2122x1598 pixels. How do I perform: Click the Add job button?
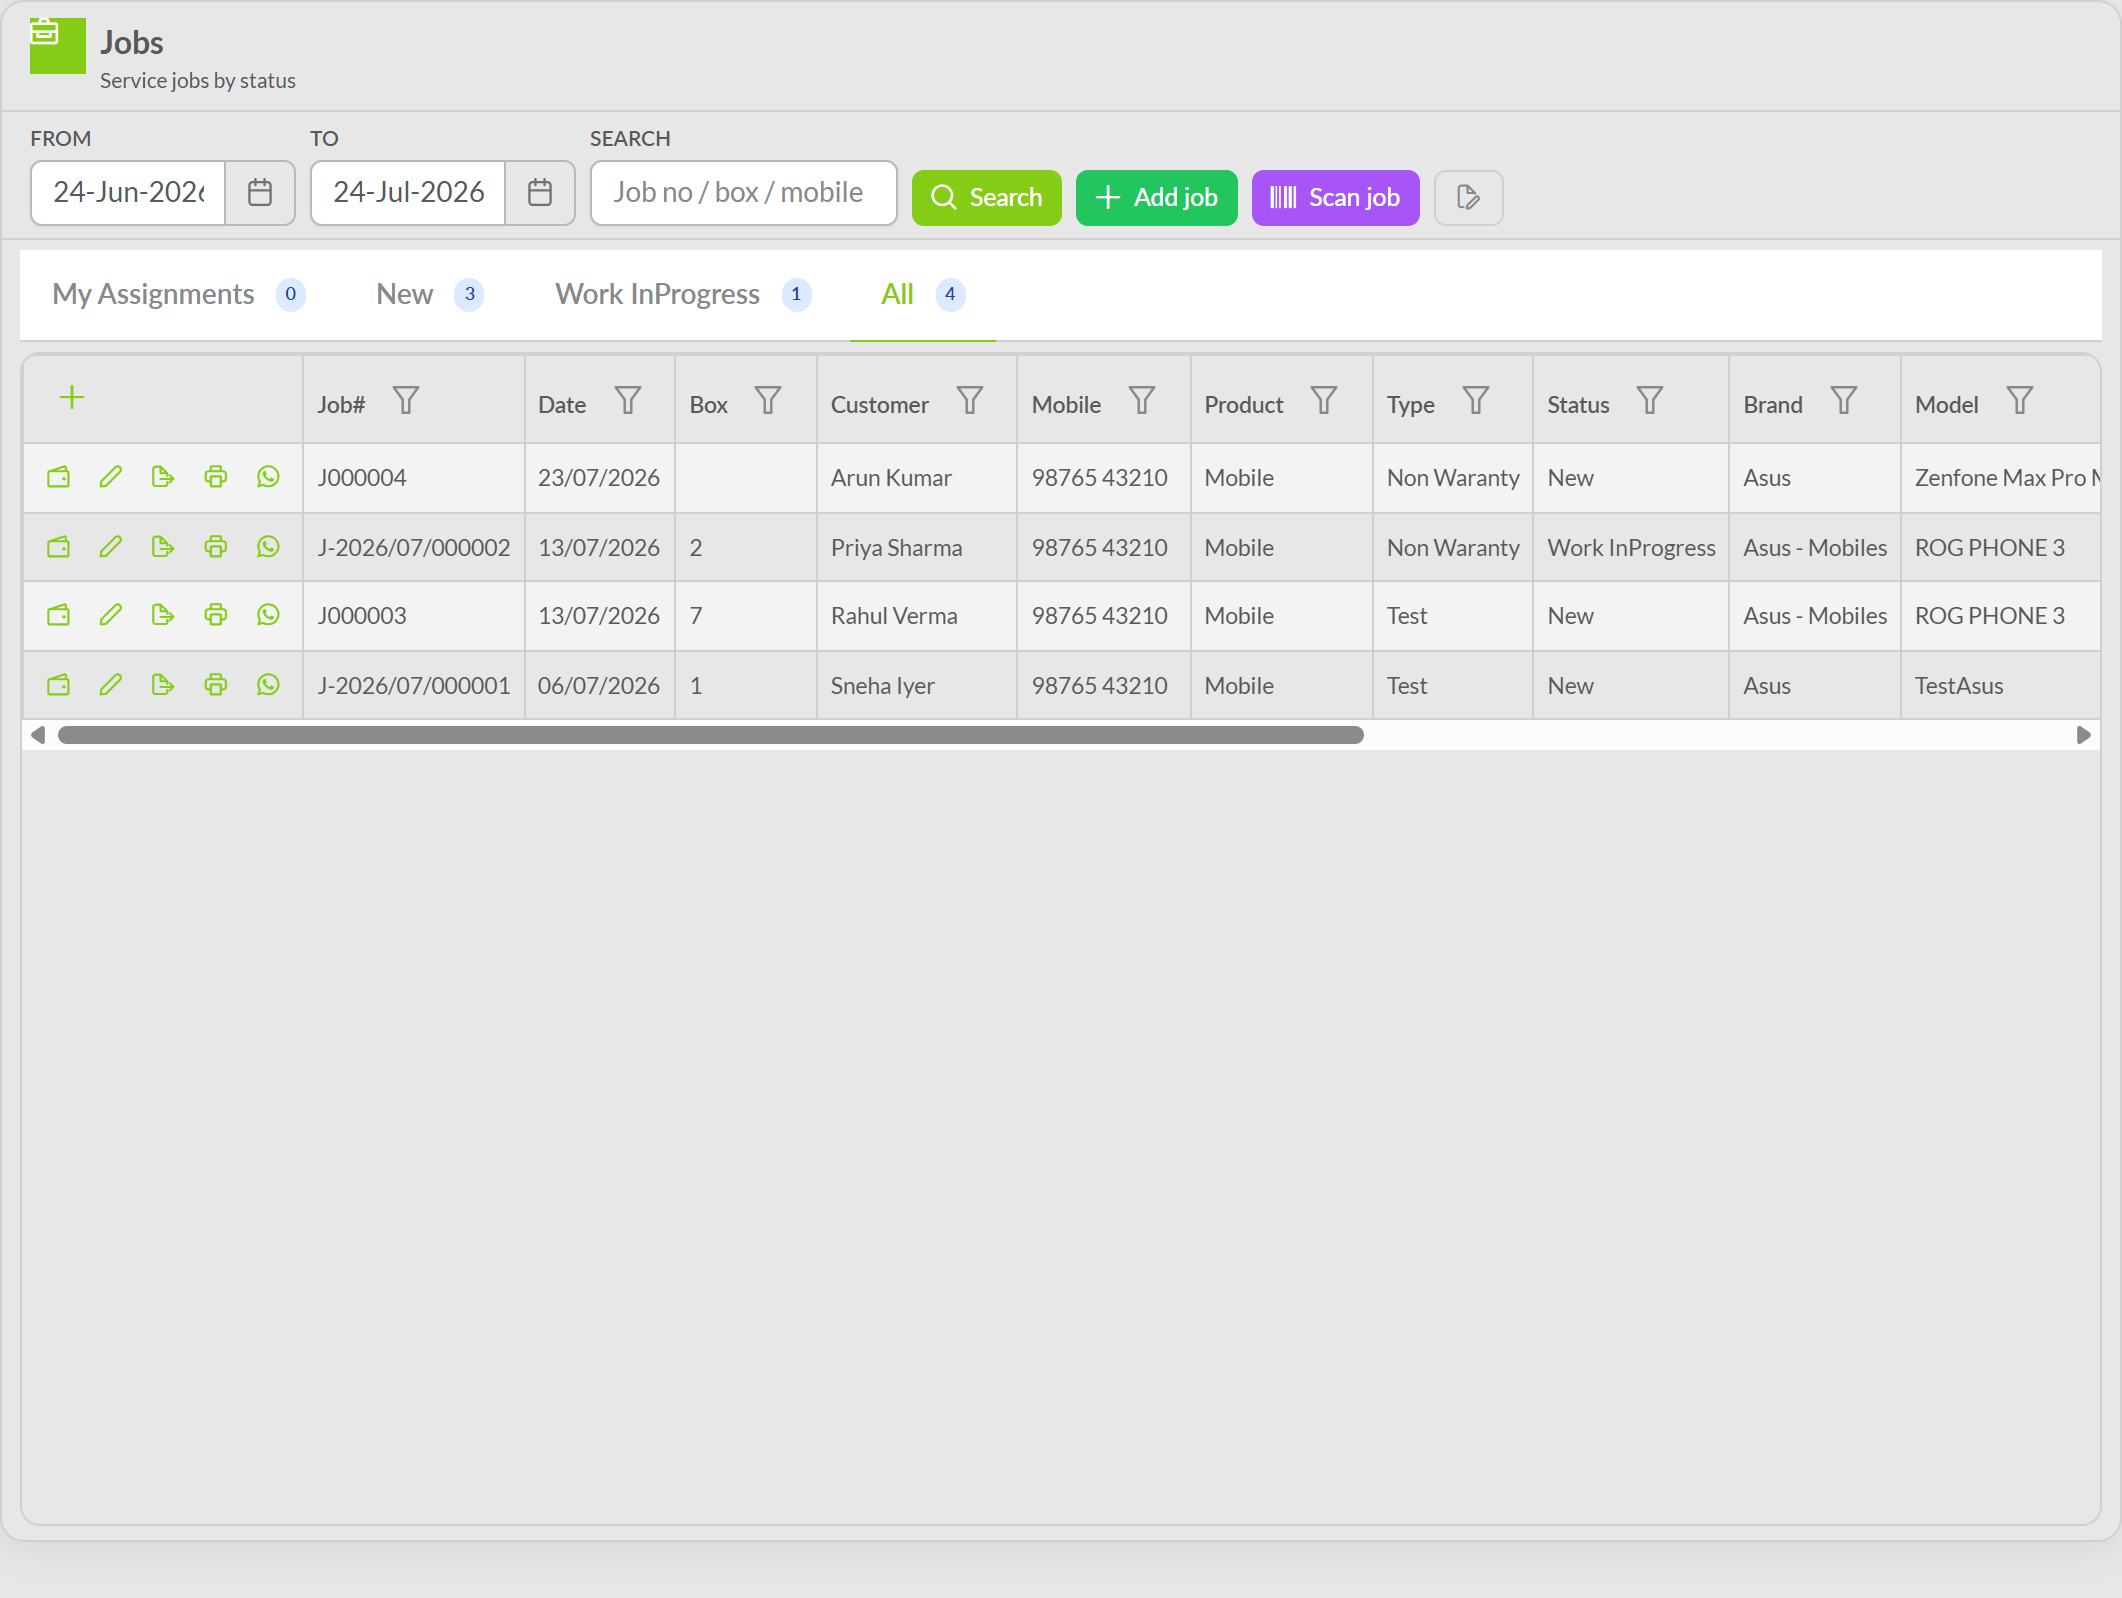click(1156, 197)
